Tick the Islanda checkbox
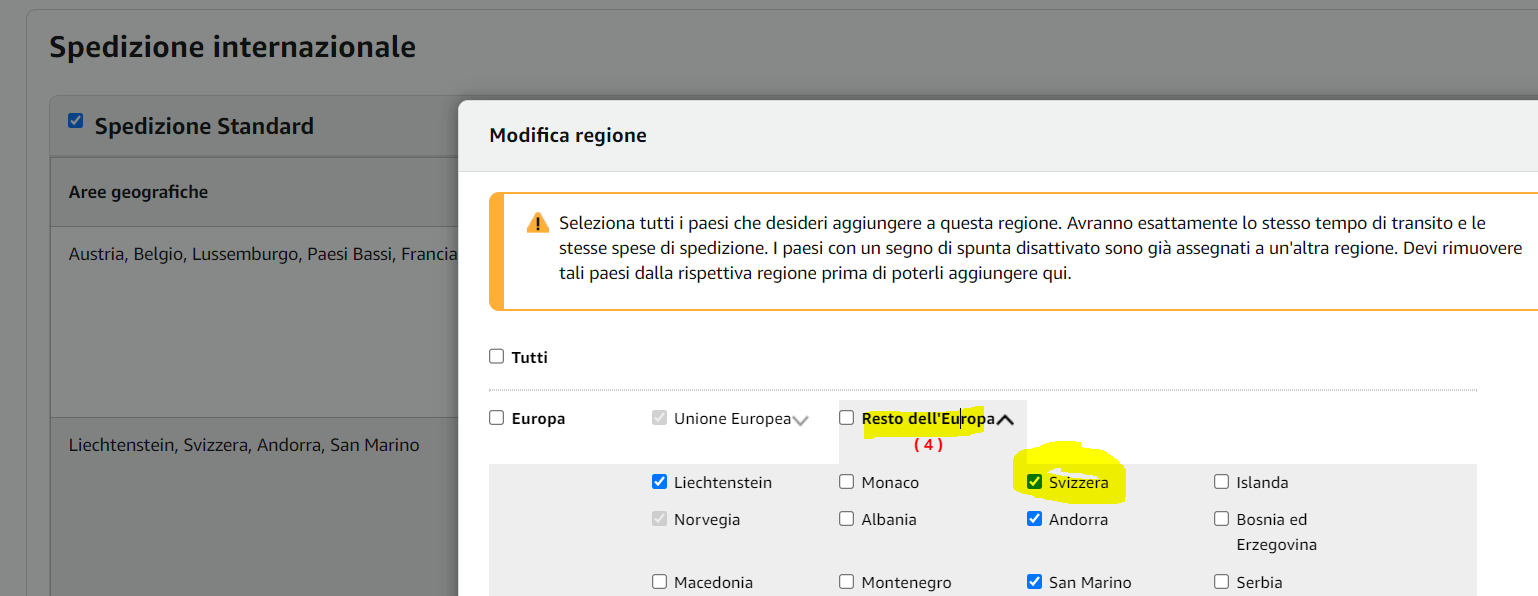 coord(1221,481)
